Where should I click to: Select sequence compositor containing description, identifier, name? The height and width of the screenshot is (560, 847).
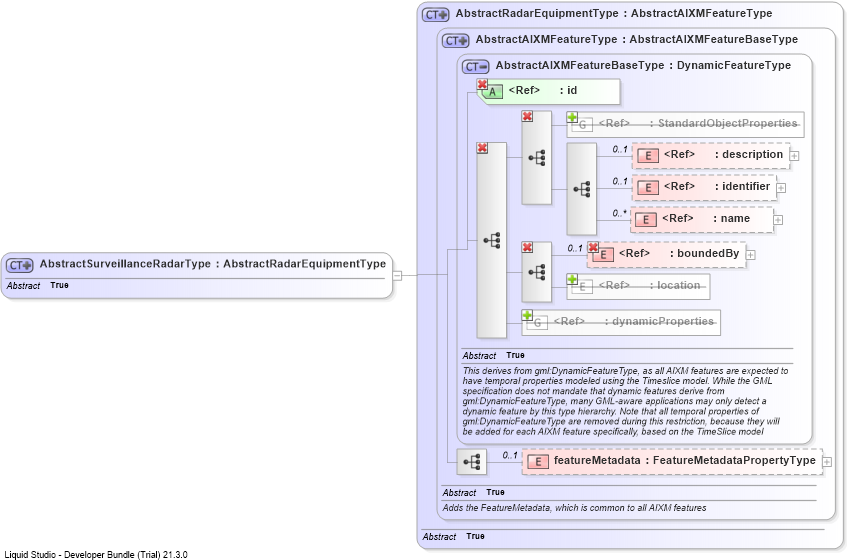581,189
